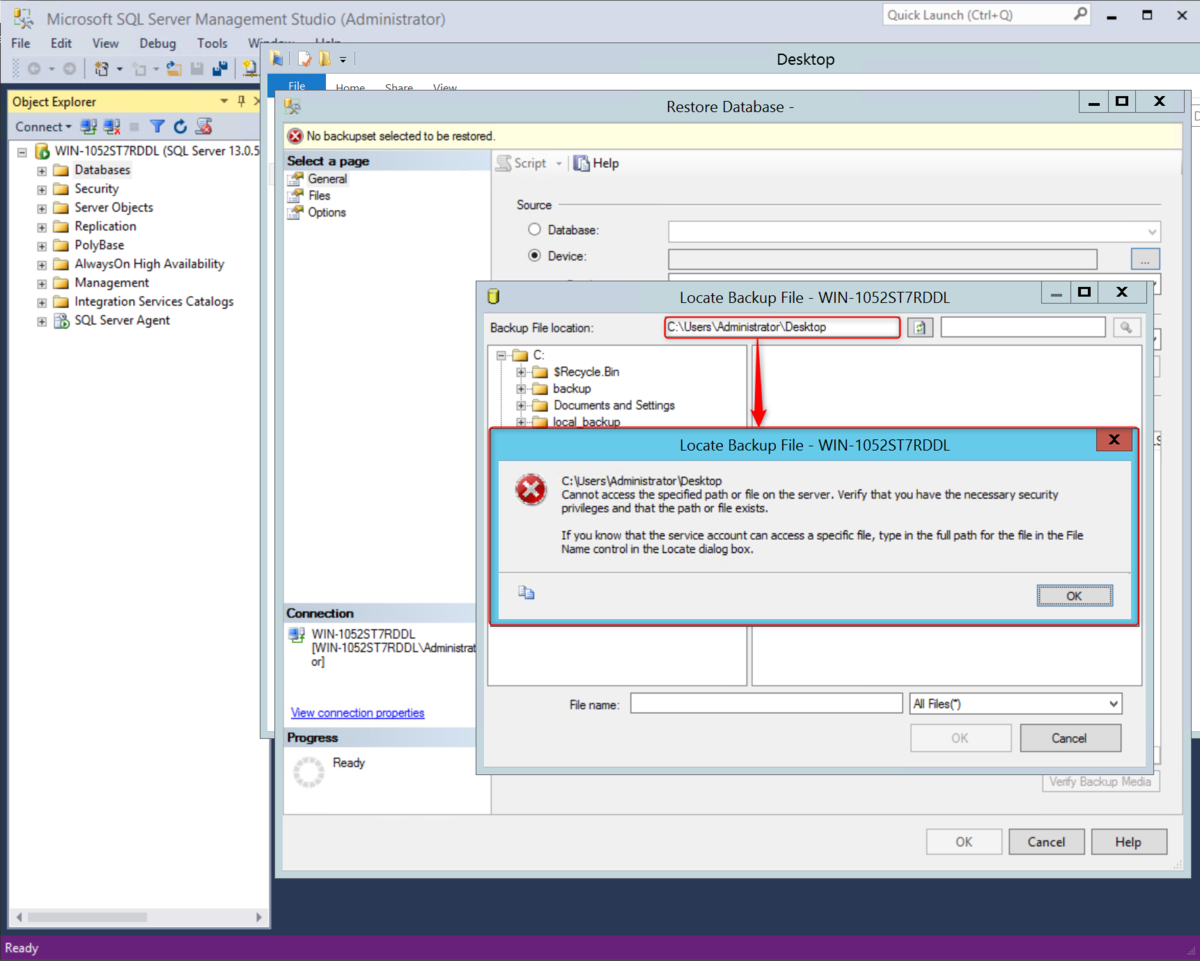Select the Management folder
1200x961 pixels.
pyautogui.click(x=112, y=283)
